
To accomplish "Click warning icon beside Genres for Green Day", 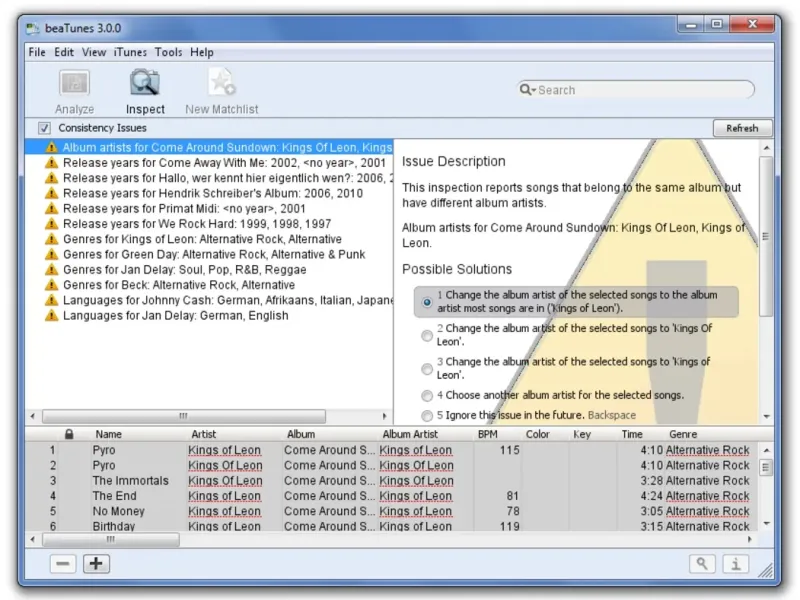I will [x=52, y=254].
